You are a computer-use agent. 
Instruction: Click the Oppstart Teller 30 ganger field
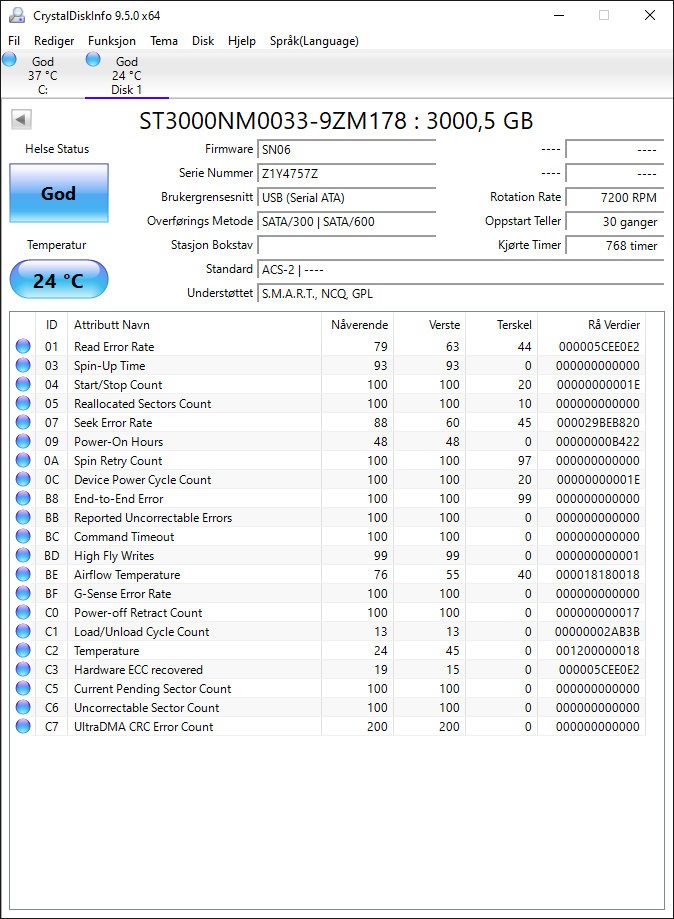615,222
